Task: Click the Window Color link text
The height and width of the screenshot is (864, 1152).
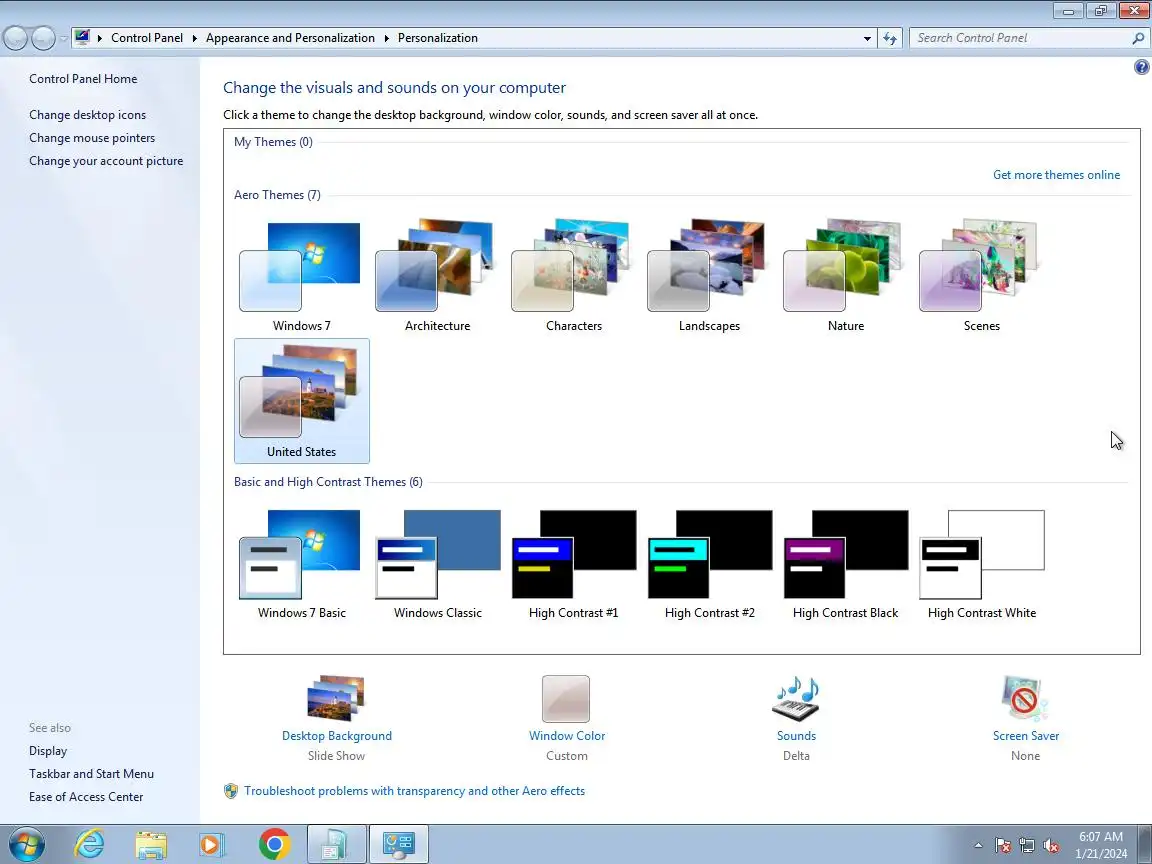Action: (x=566, y=735)
